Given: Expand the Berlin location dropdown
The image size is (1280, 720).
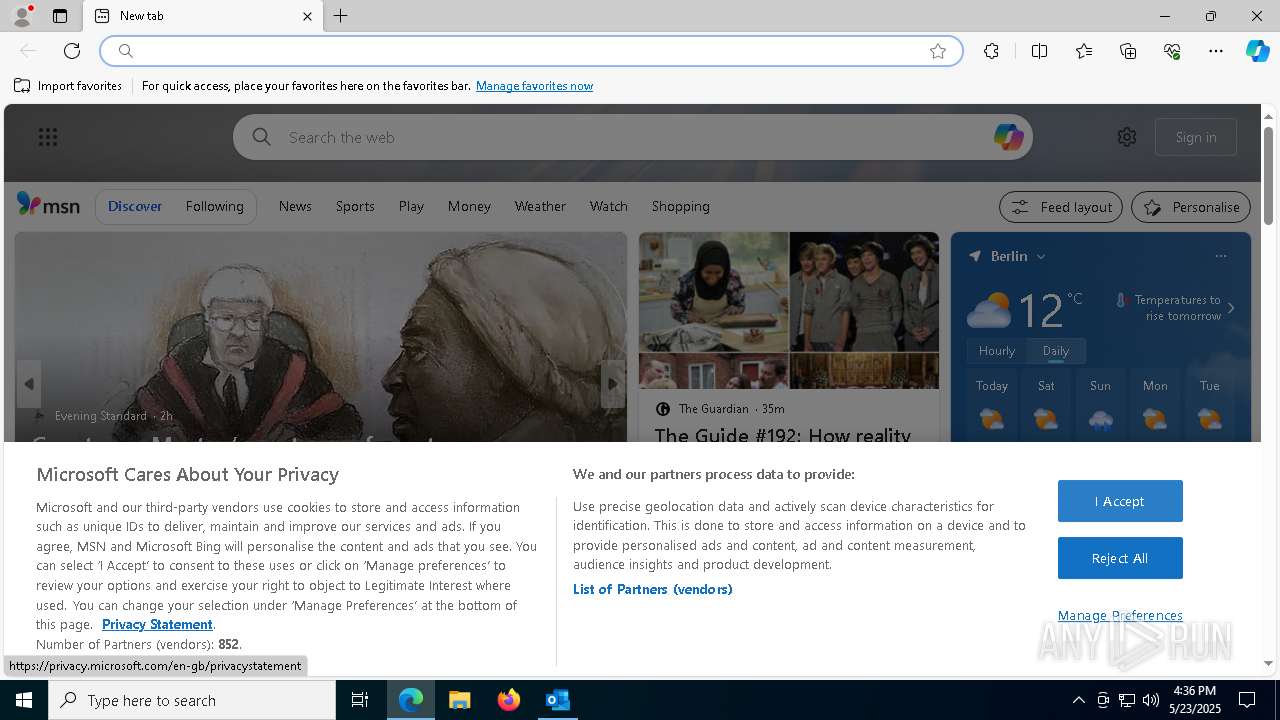Looking at the screenshot, I should click(x=1040, y=256).
